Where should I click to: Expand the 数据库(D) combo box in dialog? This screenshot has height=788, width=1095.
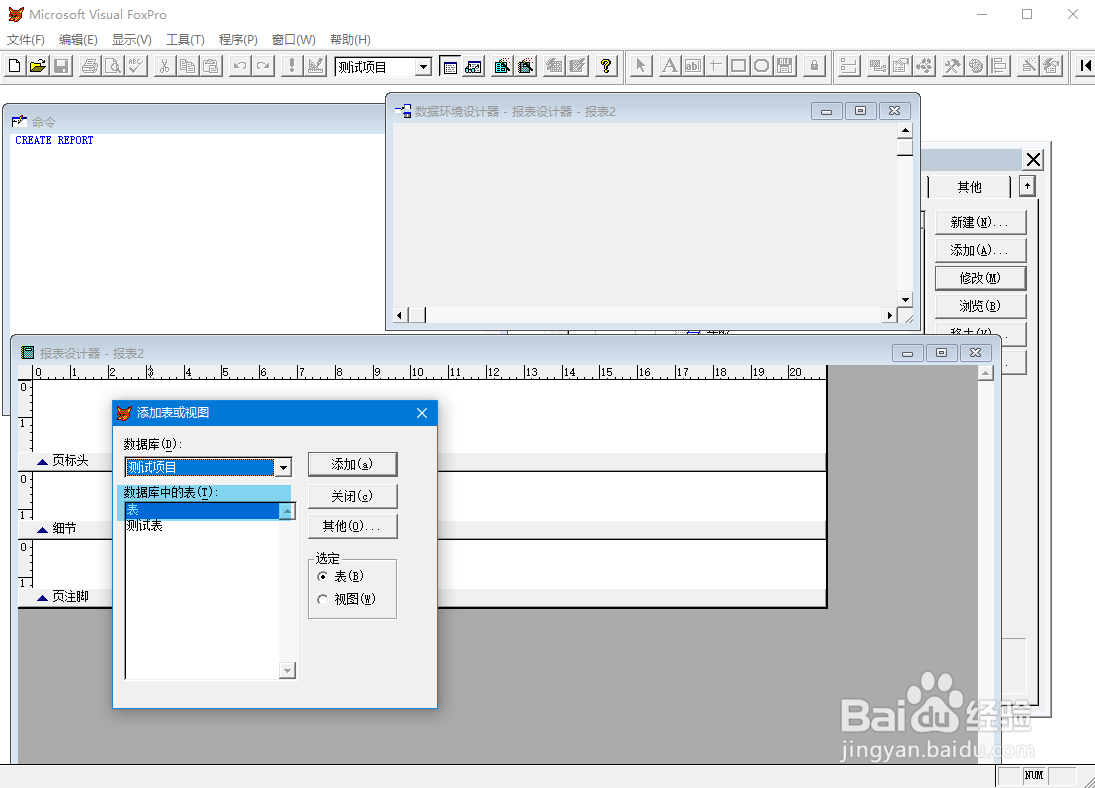[x=283, y=467]
